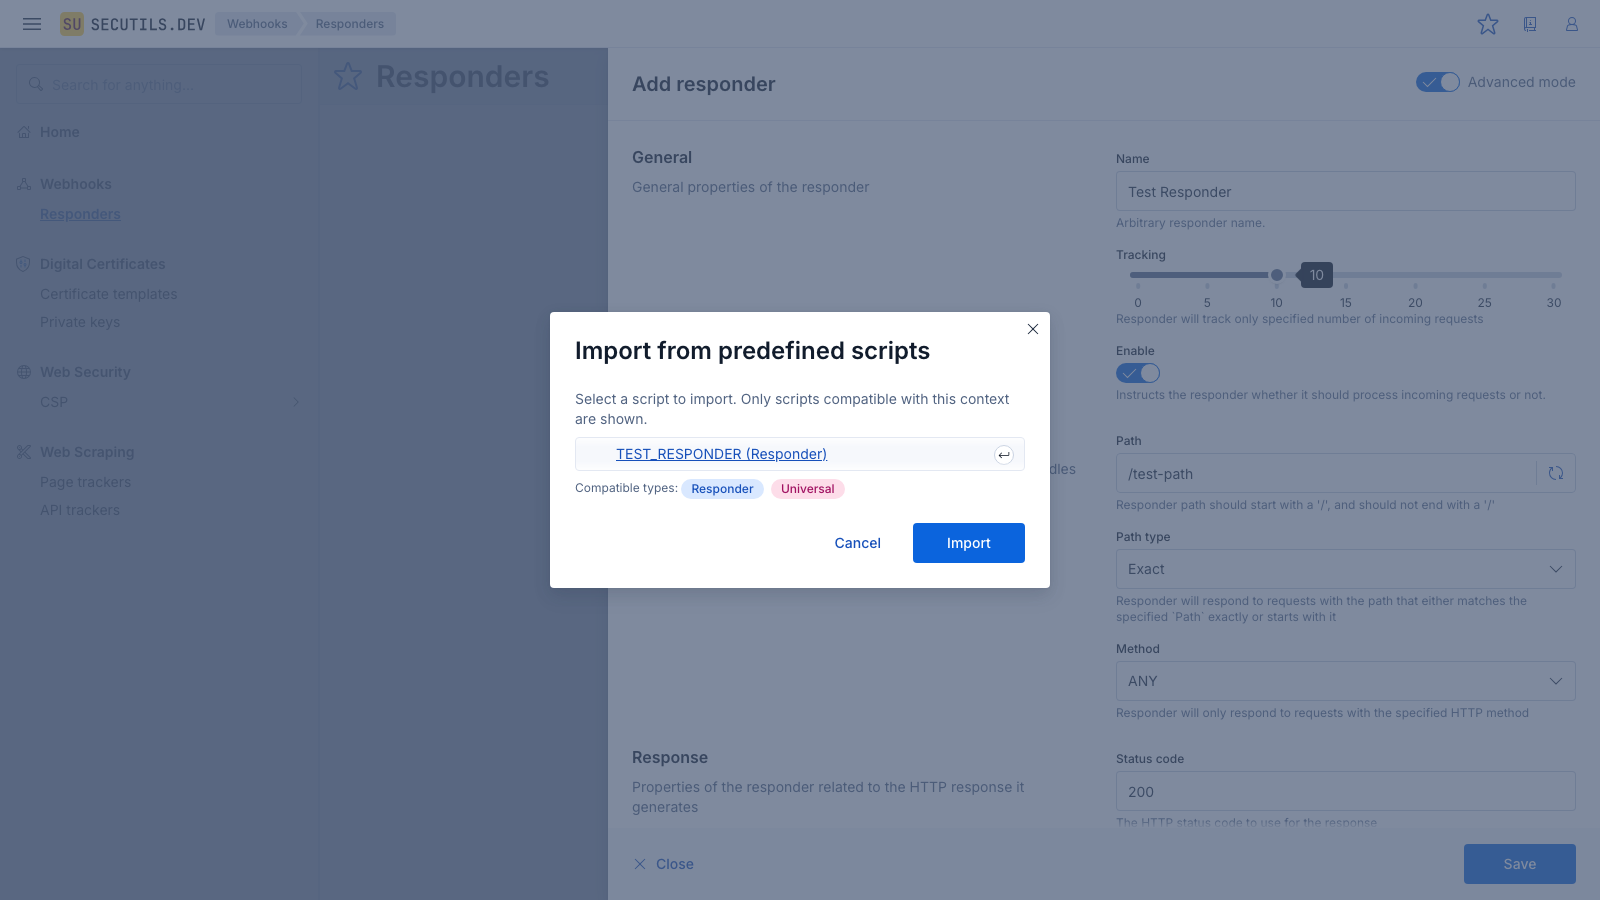The image size is (1600, 900).
Task: Click the enter icon beside TEST_RESPONDER
Action: 1004,455
